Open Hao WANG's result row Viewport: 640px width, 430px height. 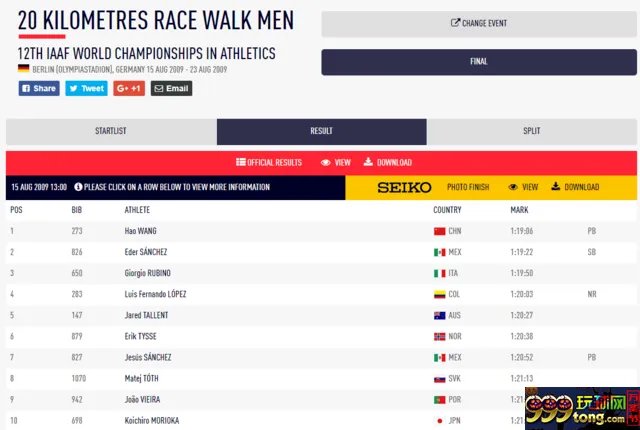321,231
